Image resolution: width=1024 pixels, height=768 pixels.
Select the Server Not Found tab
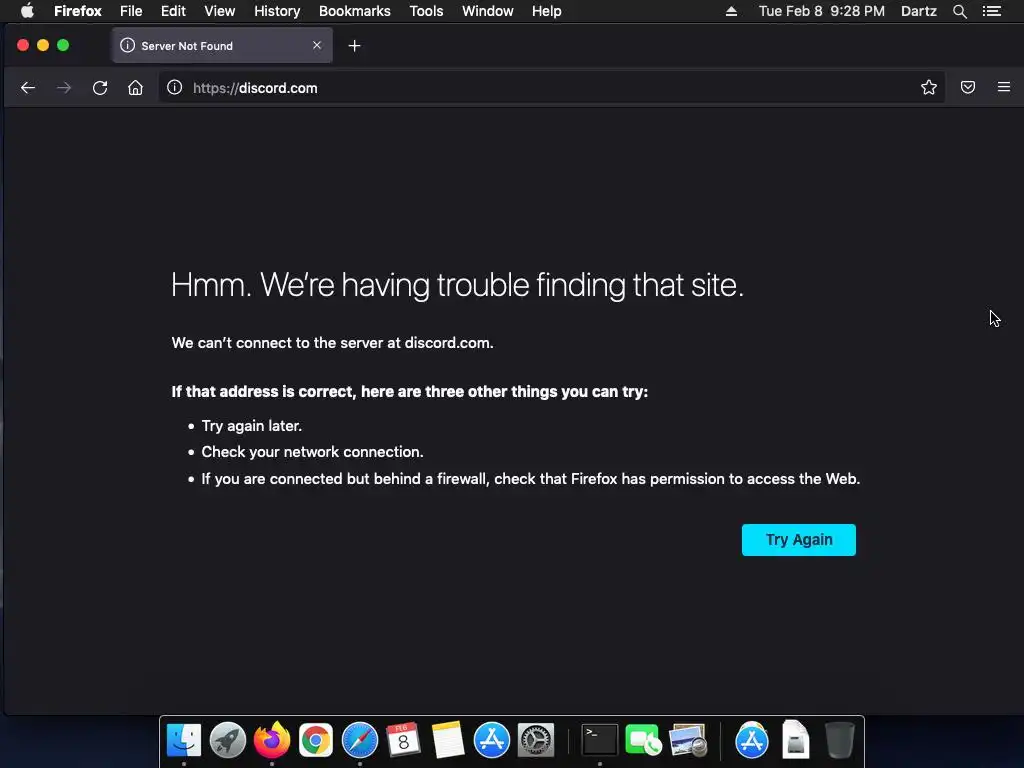[222, 46]
